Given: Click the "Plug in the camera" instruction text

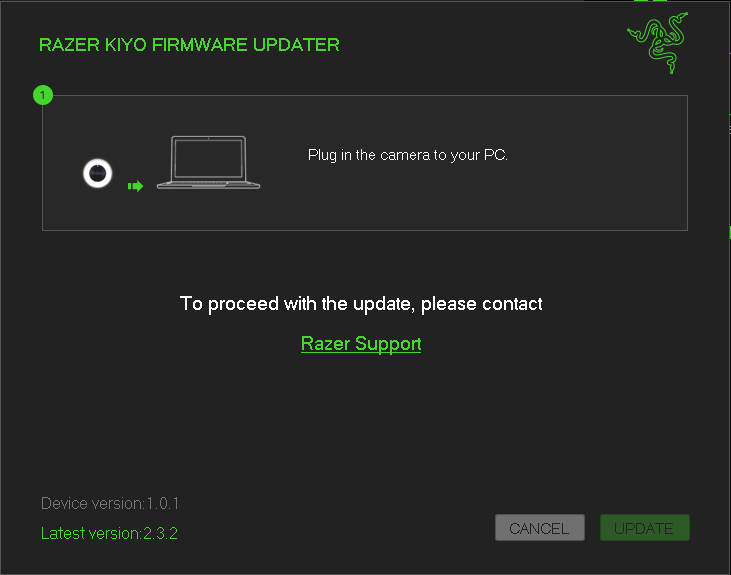Looking at the screenshot, I should [x=407, y=155].
